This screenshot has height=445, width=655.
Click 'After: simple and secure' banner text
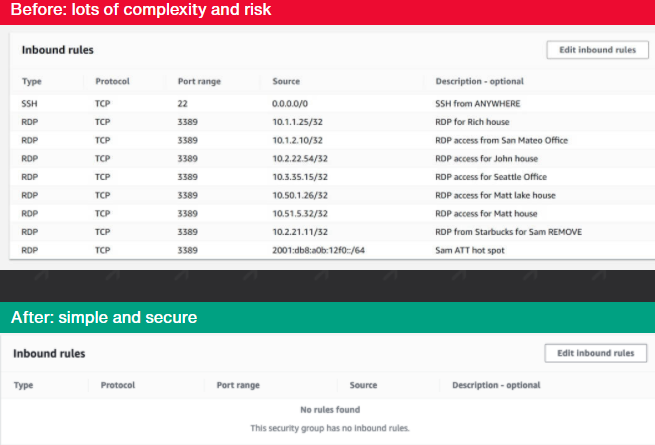[104, 318]
